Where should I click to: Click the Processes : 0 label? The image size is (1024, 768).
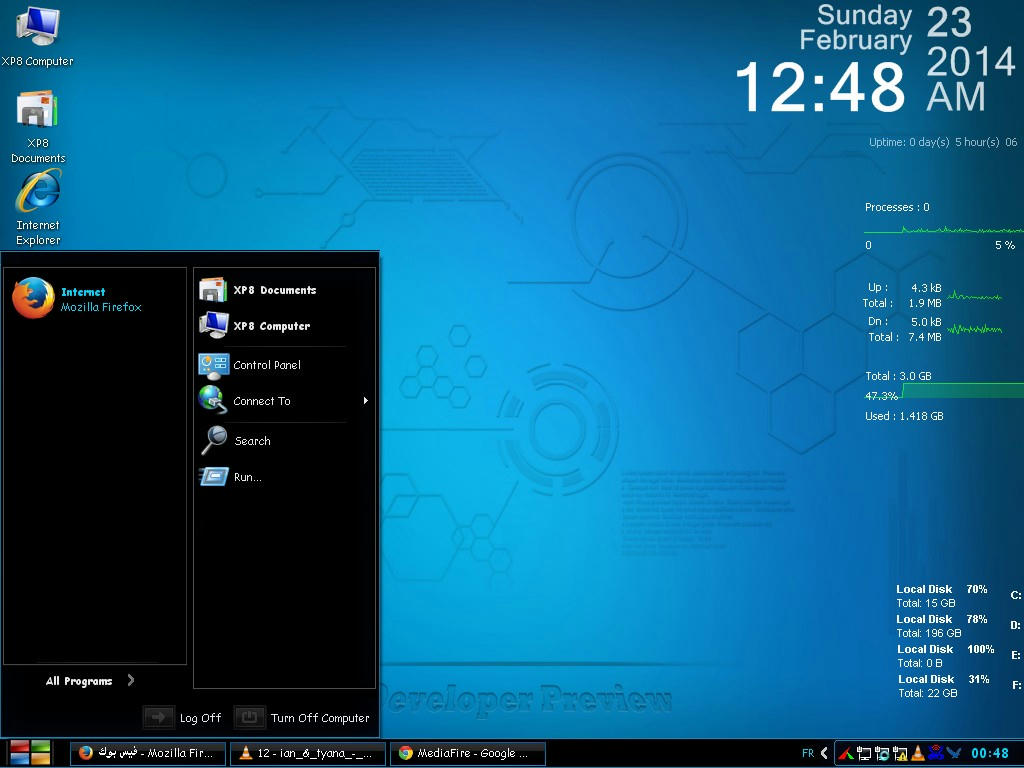897,207
